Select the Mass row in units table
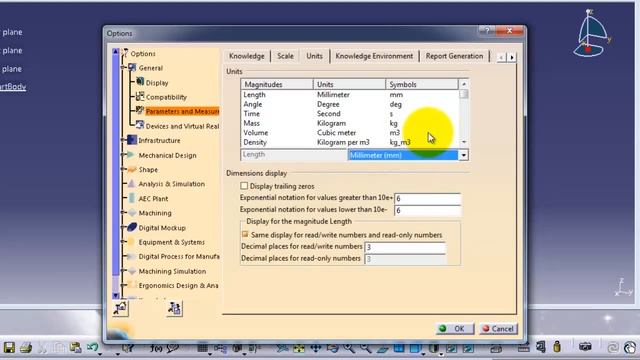640x360 pixels. click(349, 123)
